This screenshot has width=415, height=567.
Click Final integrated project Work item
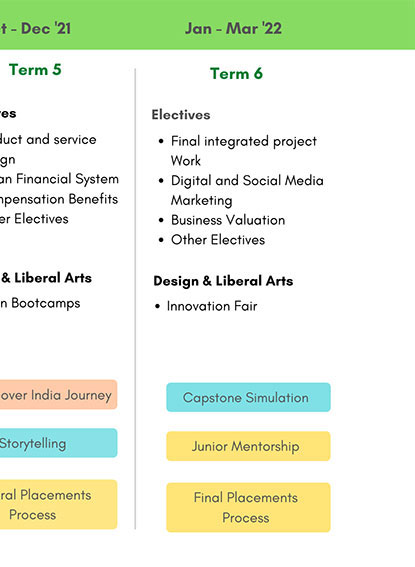[x=244, y=150]
